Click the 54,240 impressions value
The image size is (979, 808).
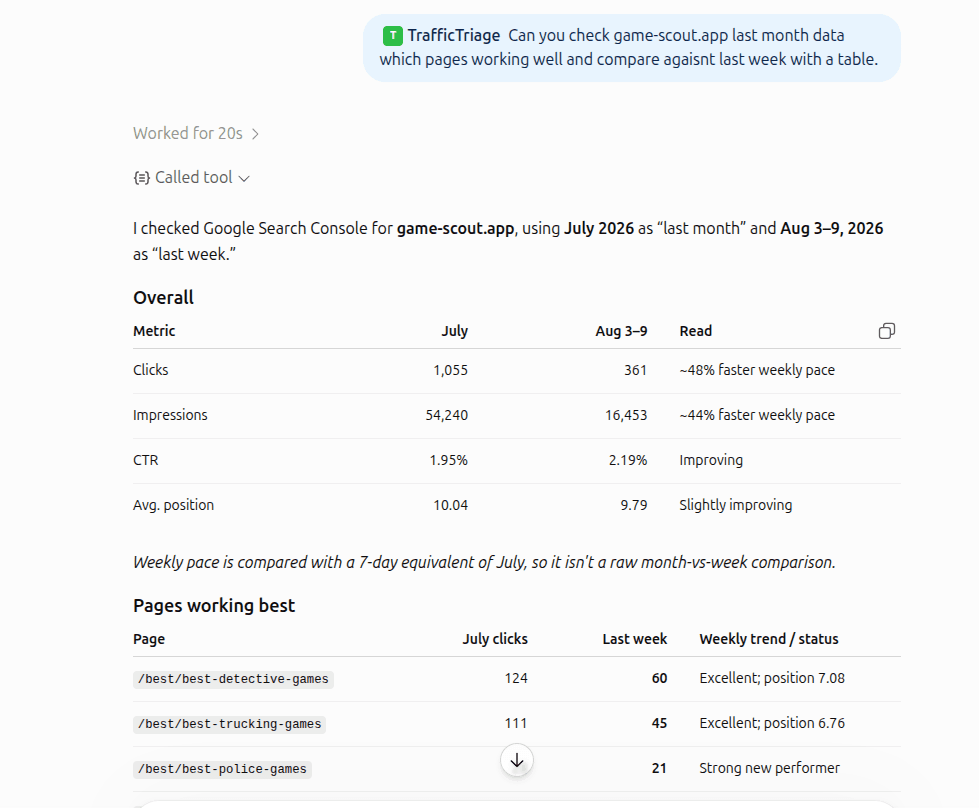pos(446,415)
